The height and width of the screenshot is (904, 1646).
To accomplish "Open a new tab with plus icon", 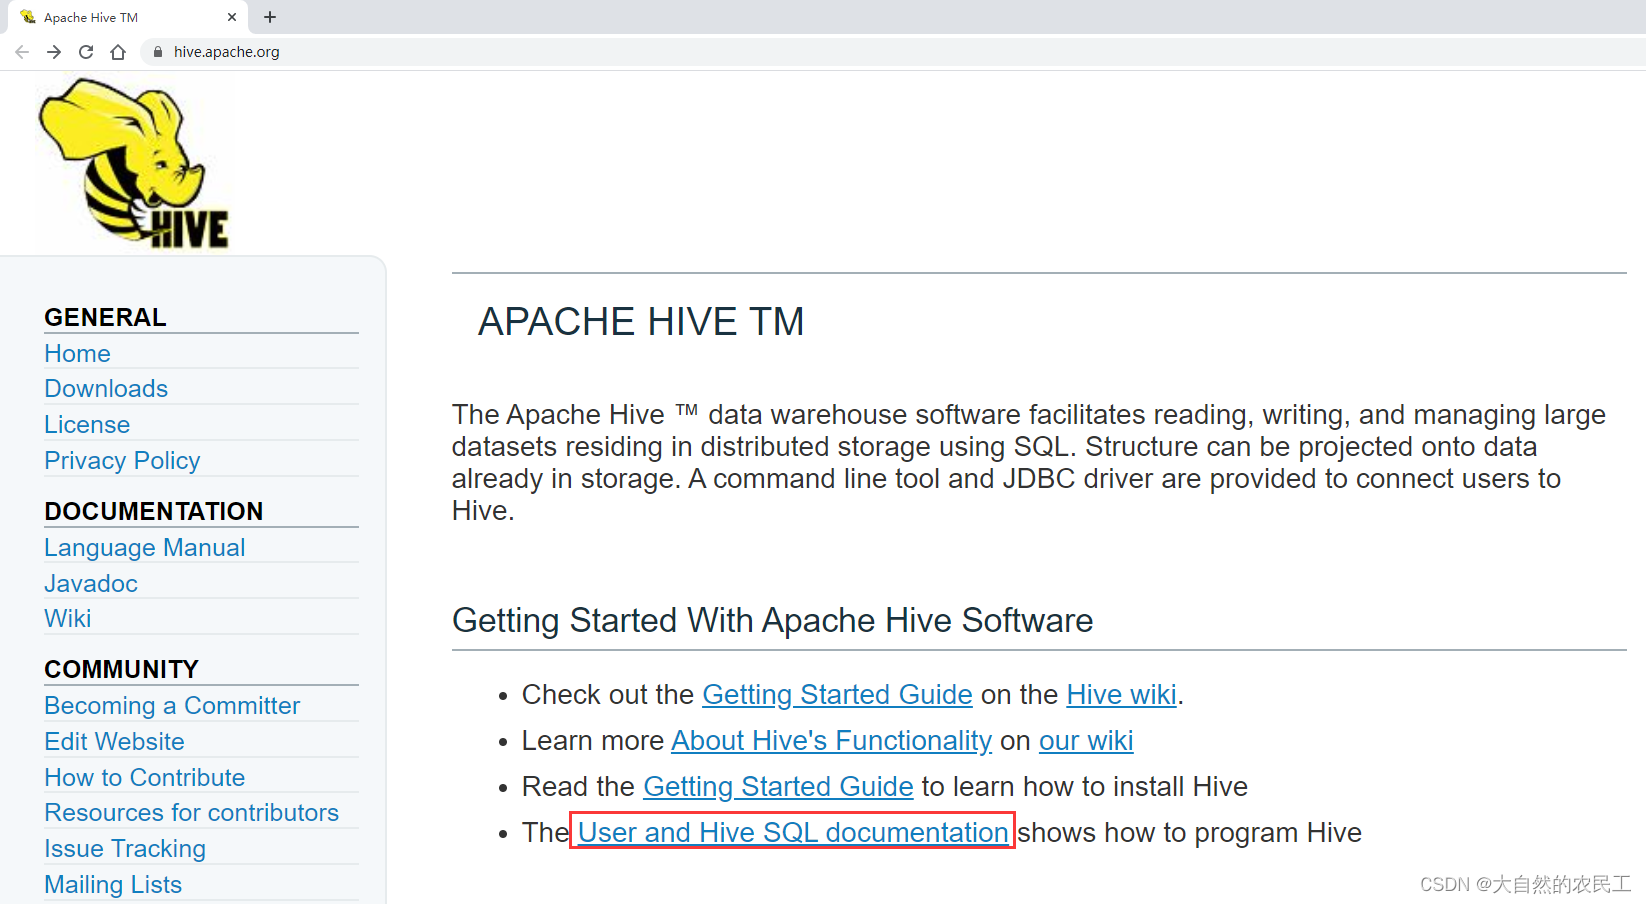I will [270, 17].
